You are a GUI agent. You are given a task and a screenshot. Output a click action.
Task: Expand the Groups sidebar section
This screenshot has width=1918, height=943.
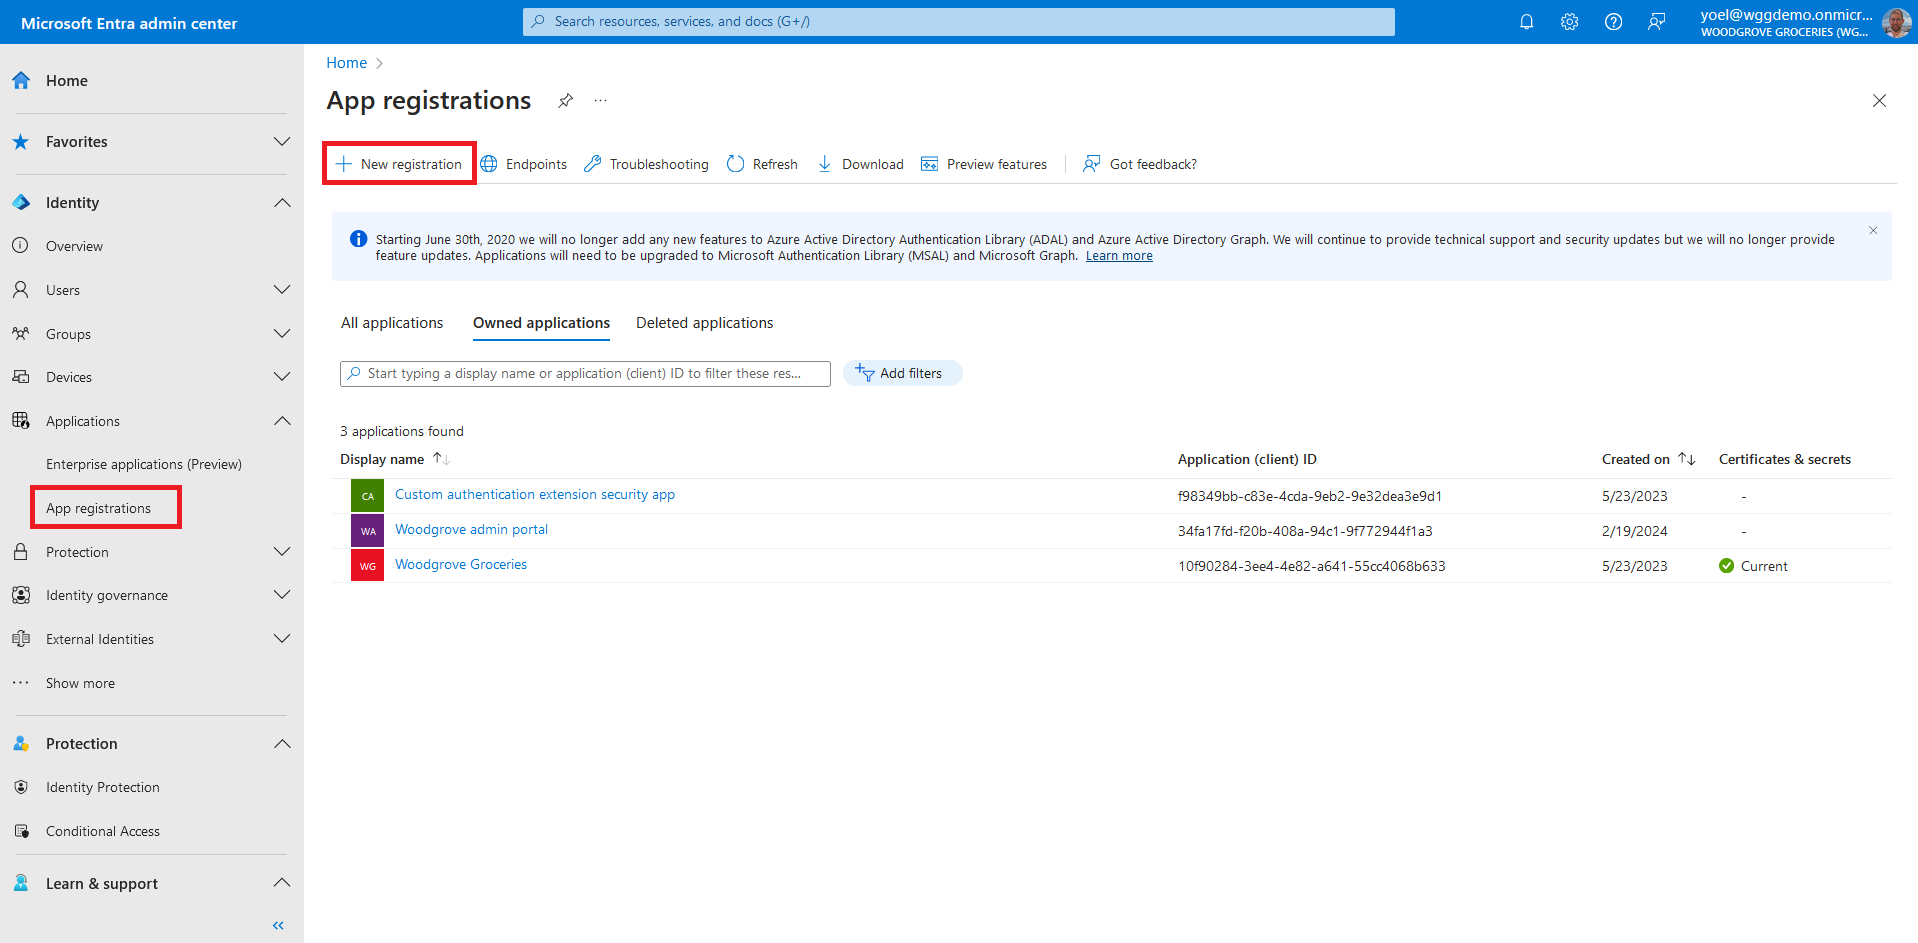pyautogui.click(x=282, y=334)
